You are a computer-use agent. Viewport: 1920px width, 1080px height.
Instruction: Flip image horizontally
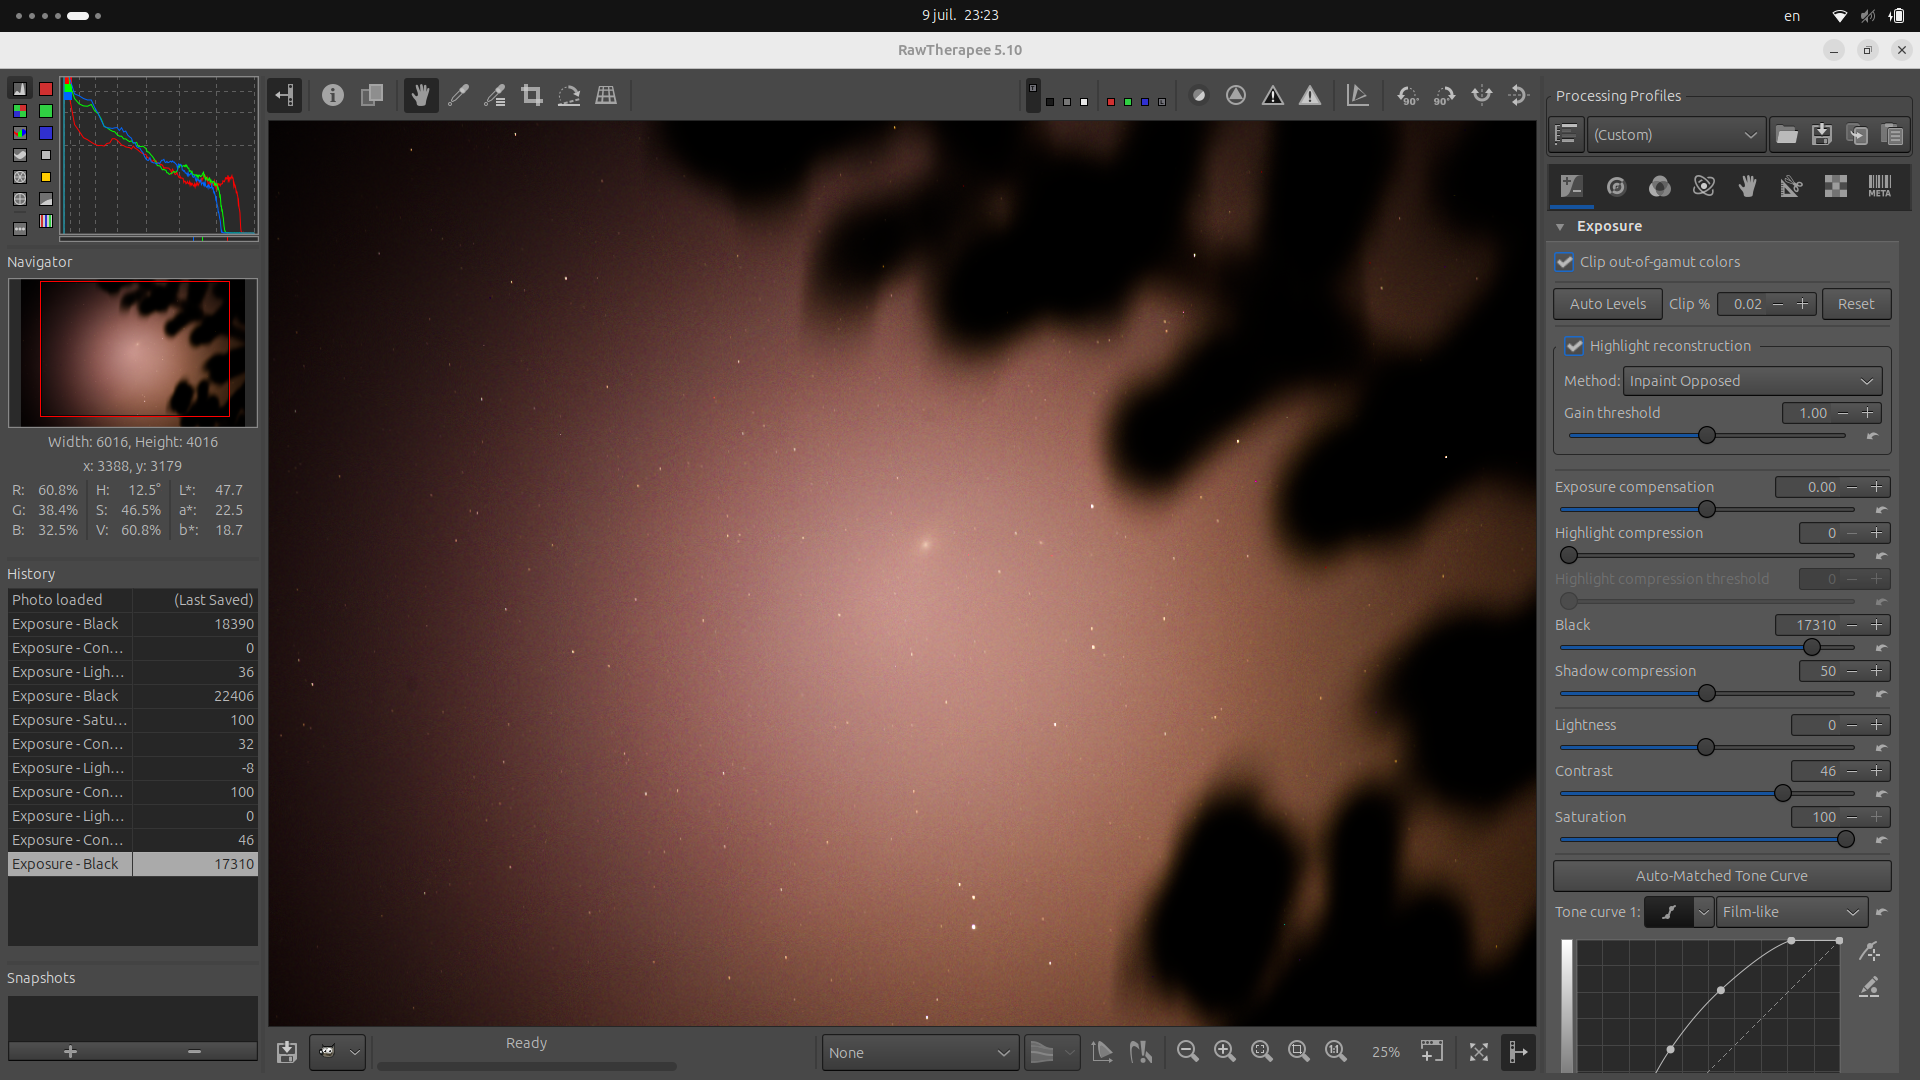coord(1482,96)
